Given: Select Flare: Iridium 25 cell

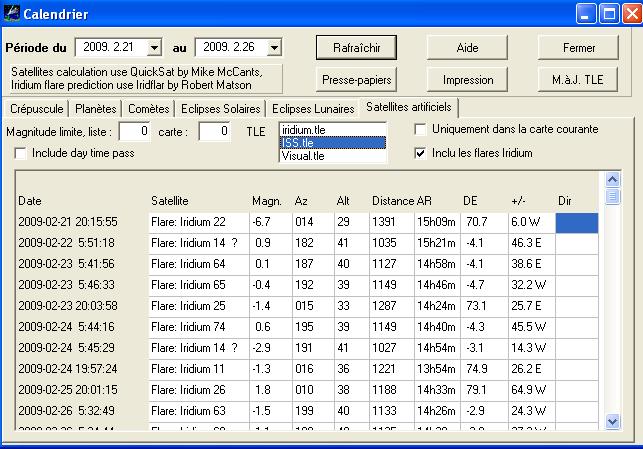Looking at the screenshot, I should coord(199,306).
